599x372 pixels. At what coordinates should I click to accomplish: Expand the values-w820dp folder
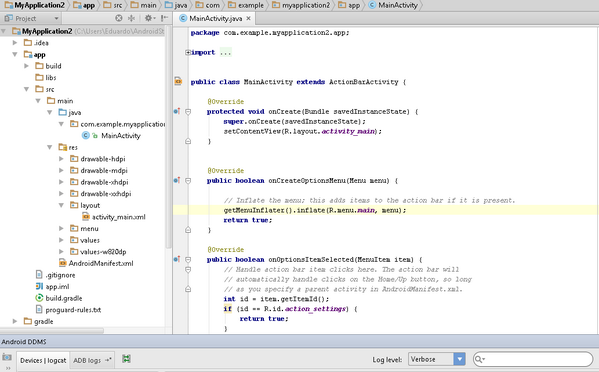[x=61, y=251]
